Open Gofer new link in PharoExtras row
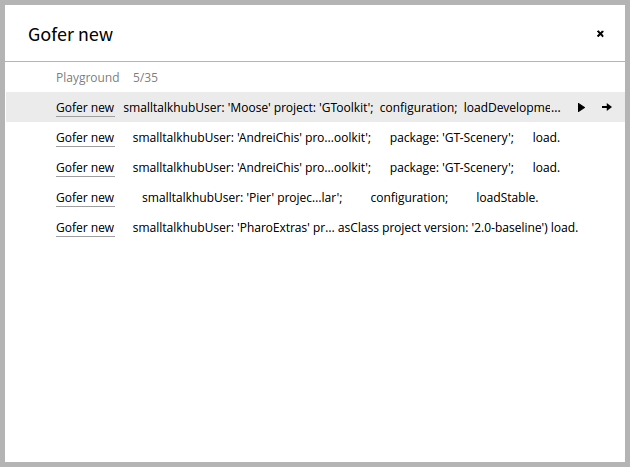Viewport: 630px width, 467px height. 85,227
